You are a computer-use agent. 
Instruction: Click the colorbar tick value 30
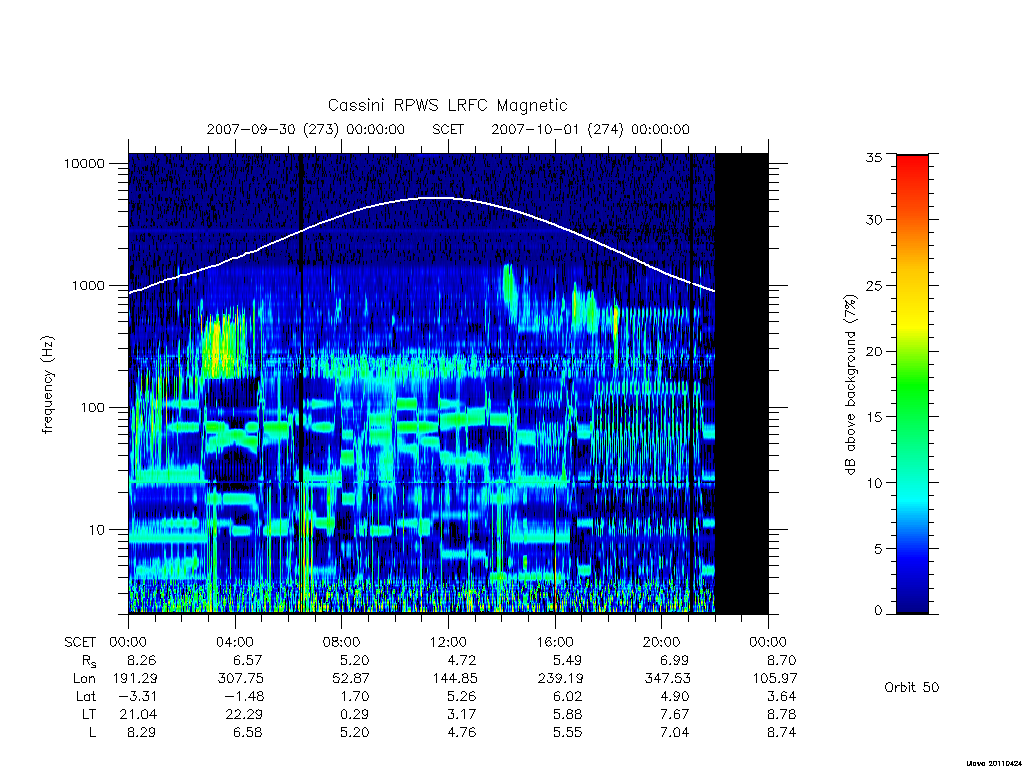(874, 220)
